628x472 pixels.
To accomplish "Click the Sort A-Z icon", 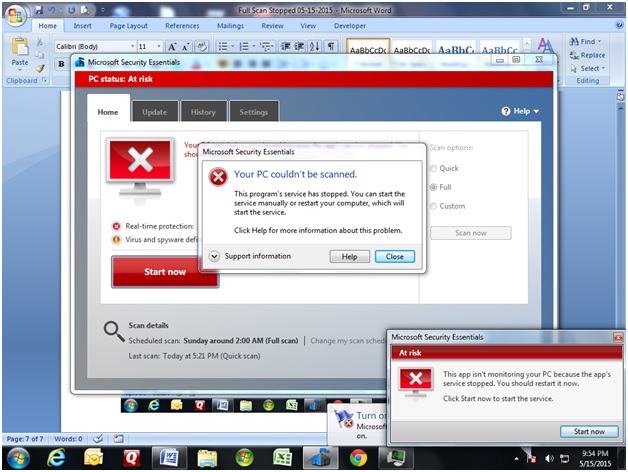I will pyautogui.click(x=315, y=46).
